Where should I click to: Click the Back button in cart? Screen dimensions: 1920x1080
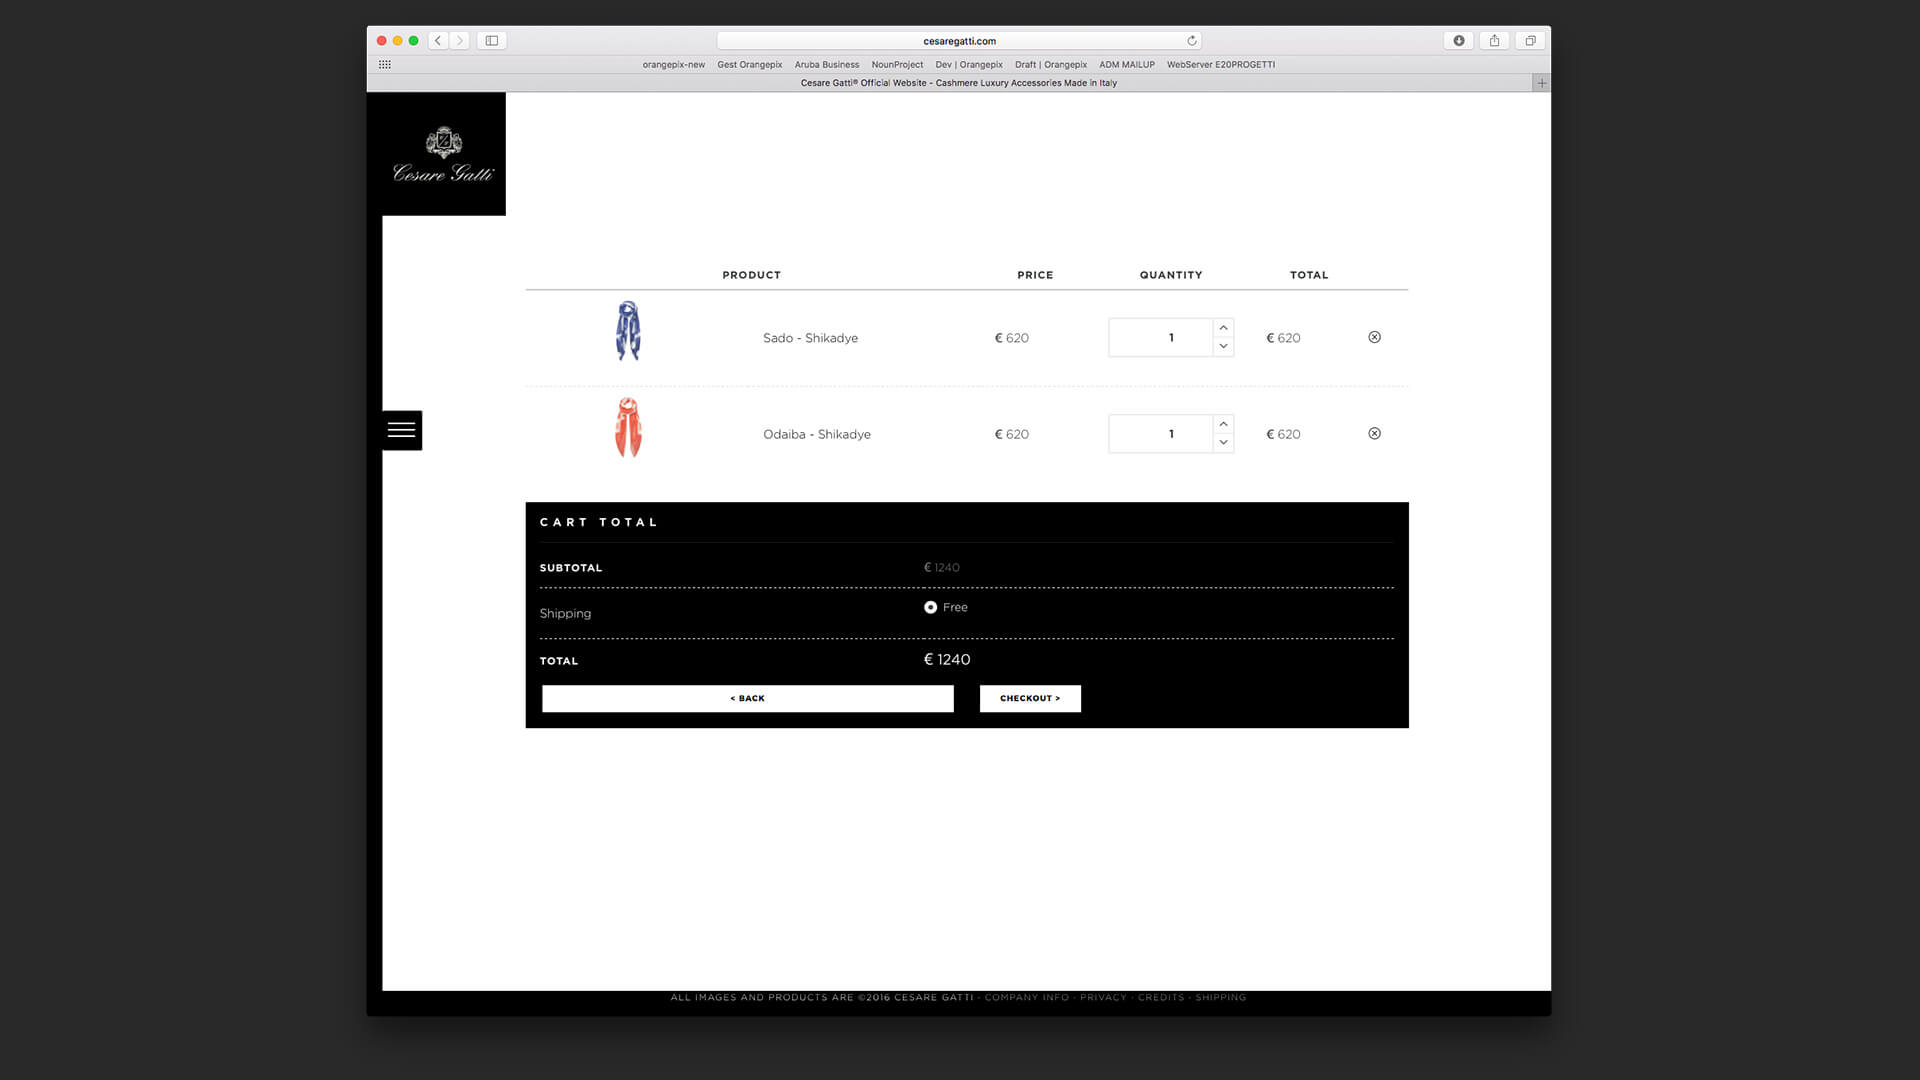[x=747, y=698]
